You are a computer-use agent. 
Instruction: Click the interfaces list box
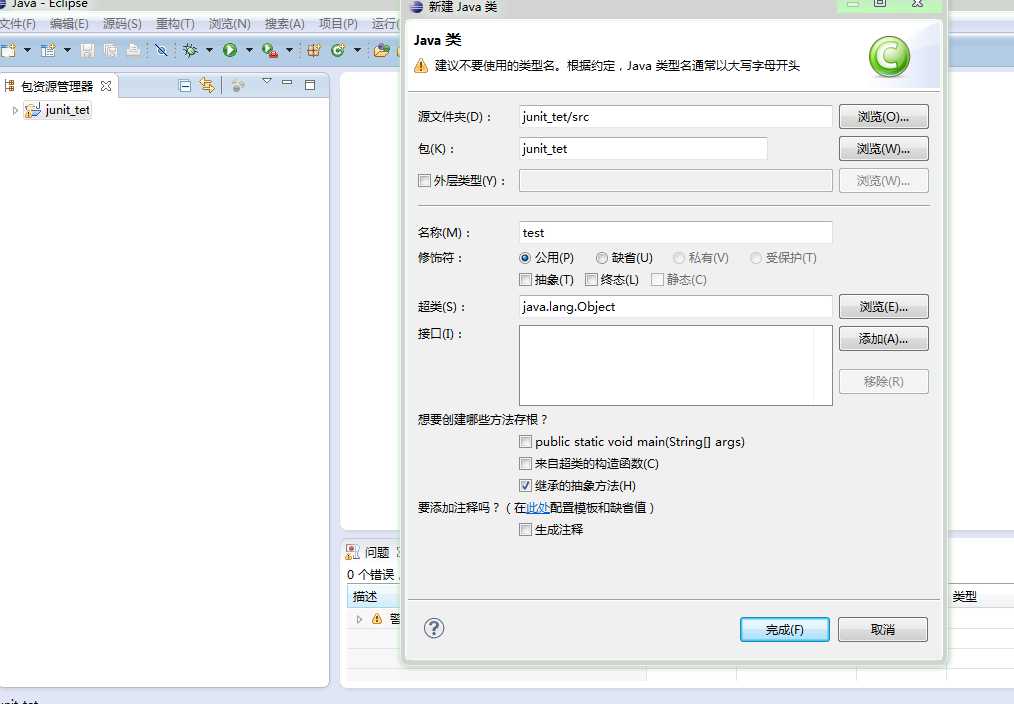click(x=676, y=365)
